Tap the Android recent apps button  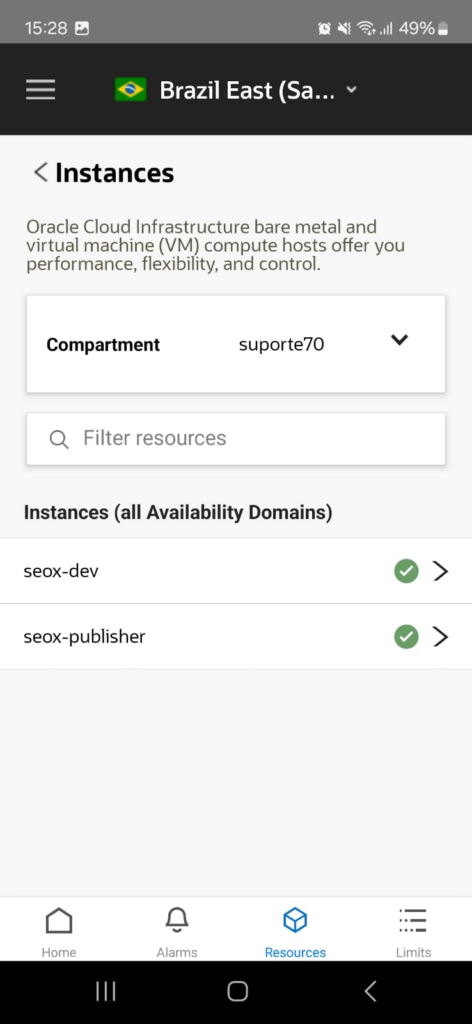(106, 991)
